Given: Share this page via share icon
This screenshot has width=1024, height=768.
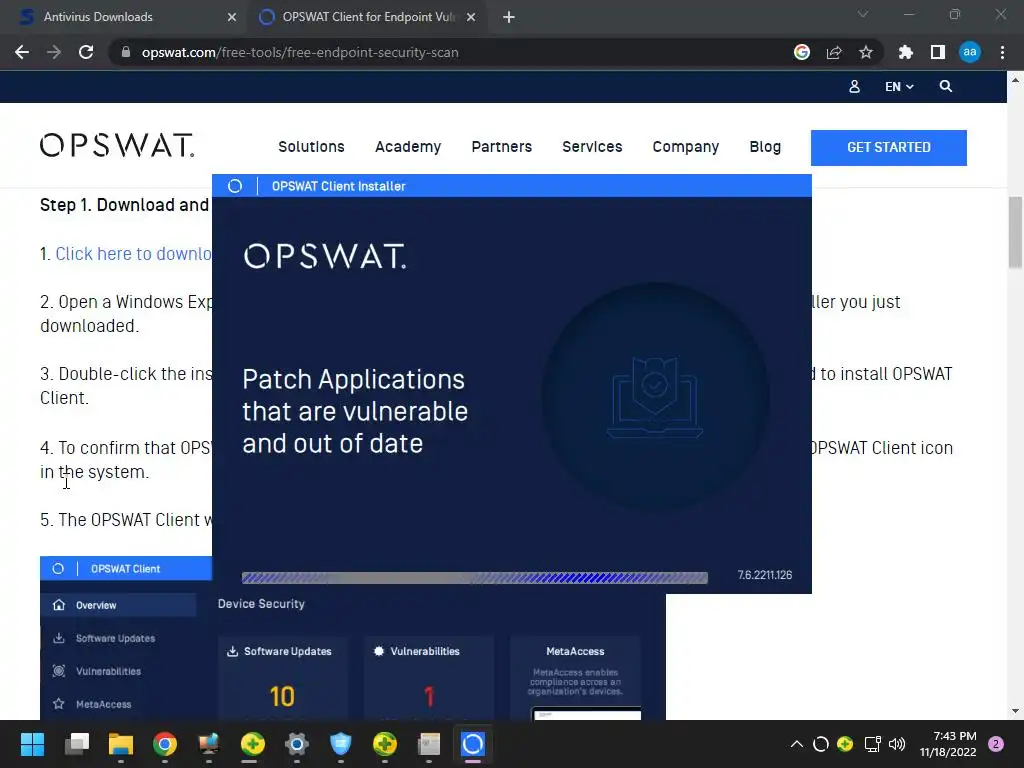Looking at the screenshot, I should point(834,52).
